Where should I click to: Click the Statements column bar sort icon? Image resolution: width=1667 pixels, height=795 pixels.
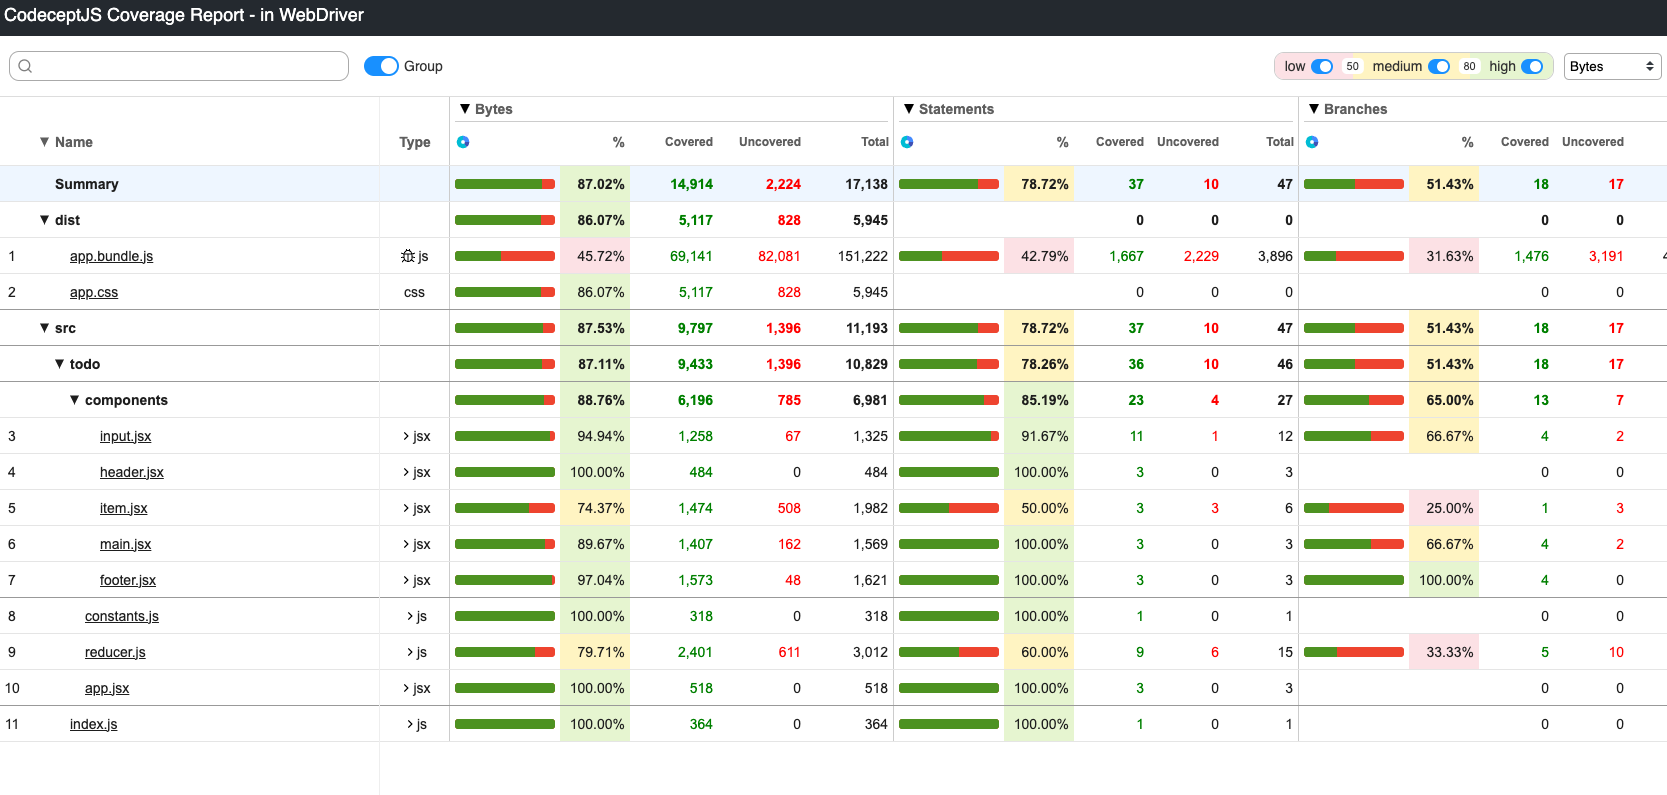(907, 142)
